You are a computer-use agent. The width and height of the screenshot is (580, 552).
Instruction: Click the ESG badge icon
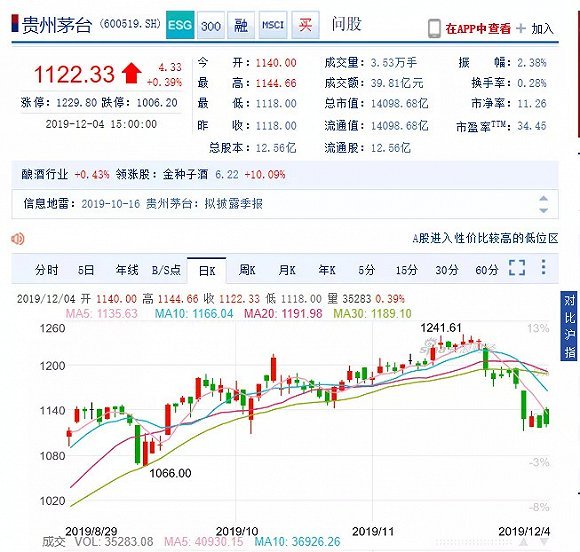pos(180,25)
